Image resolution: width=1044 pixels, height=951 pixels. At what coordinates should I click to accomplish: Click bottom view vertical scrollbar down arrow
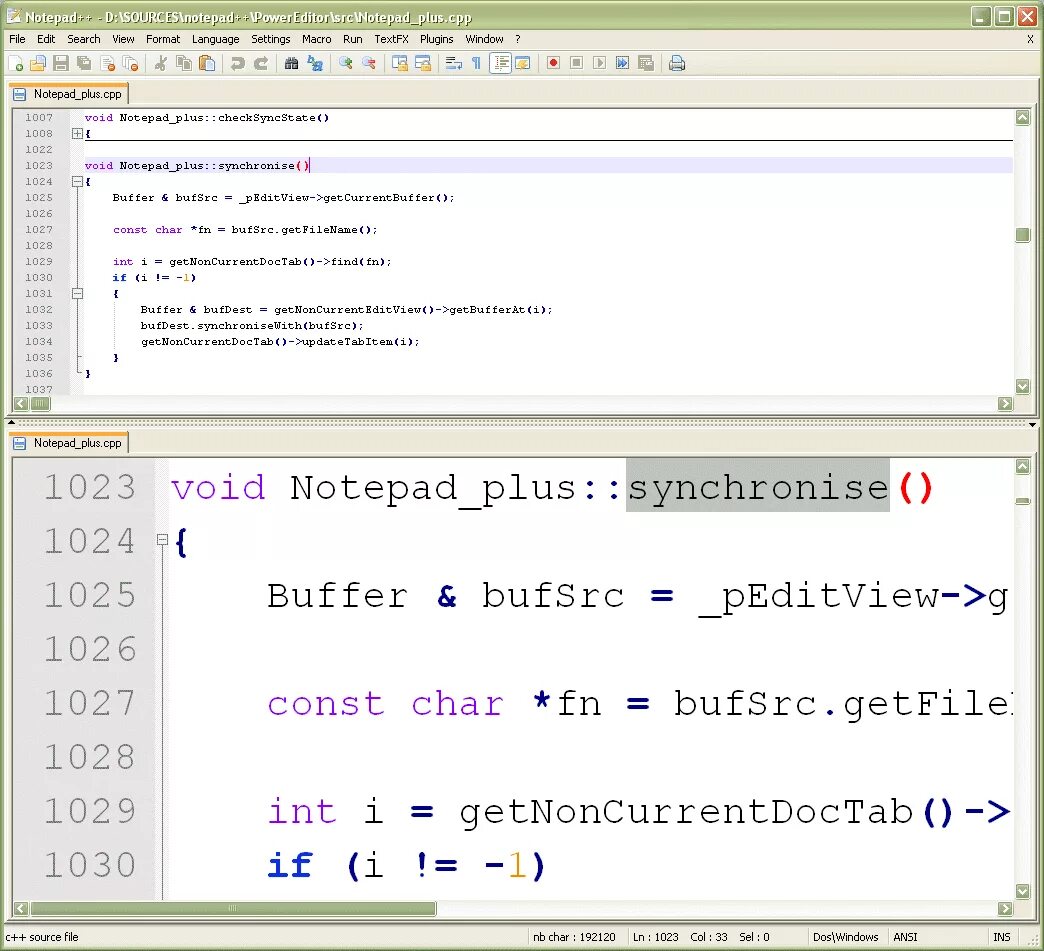click(x=1023, y=891)
